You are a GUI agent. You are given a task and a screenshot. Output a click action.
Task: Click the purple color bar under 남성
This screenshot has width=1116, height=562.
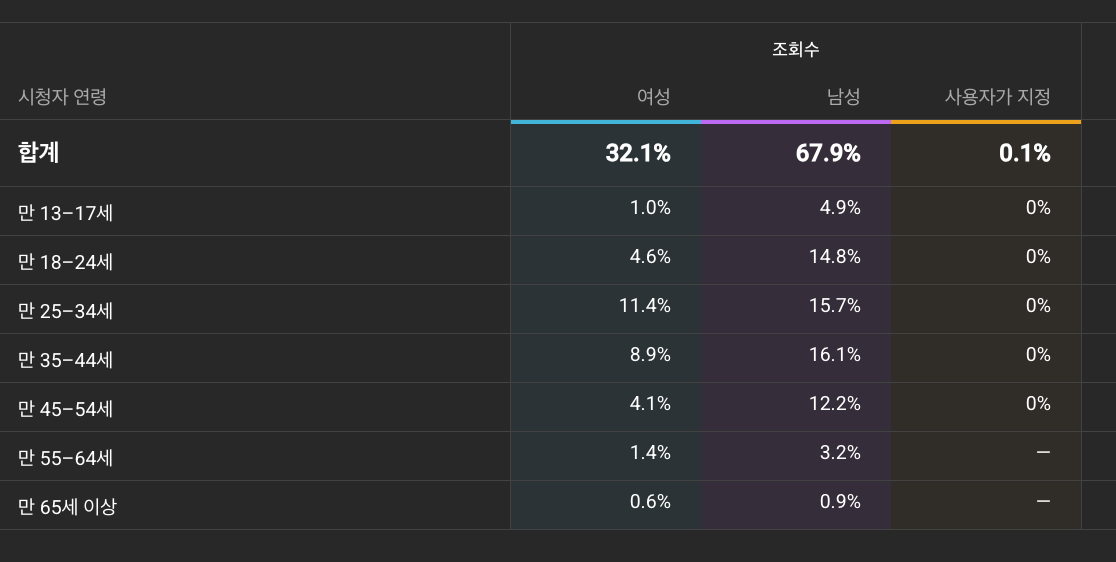796,122
